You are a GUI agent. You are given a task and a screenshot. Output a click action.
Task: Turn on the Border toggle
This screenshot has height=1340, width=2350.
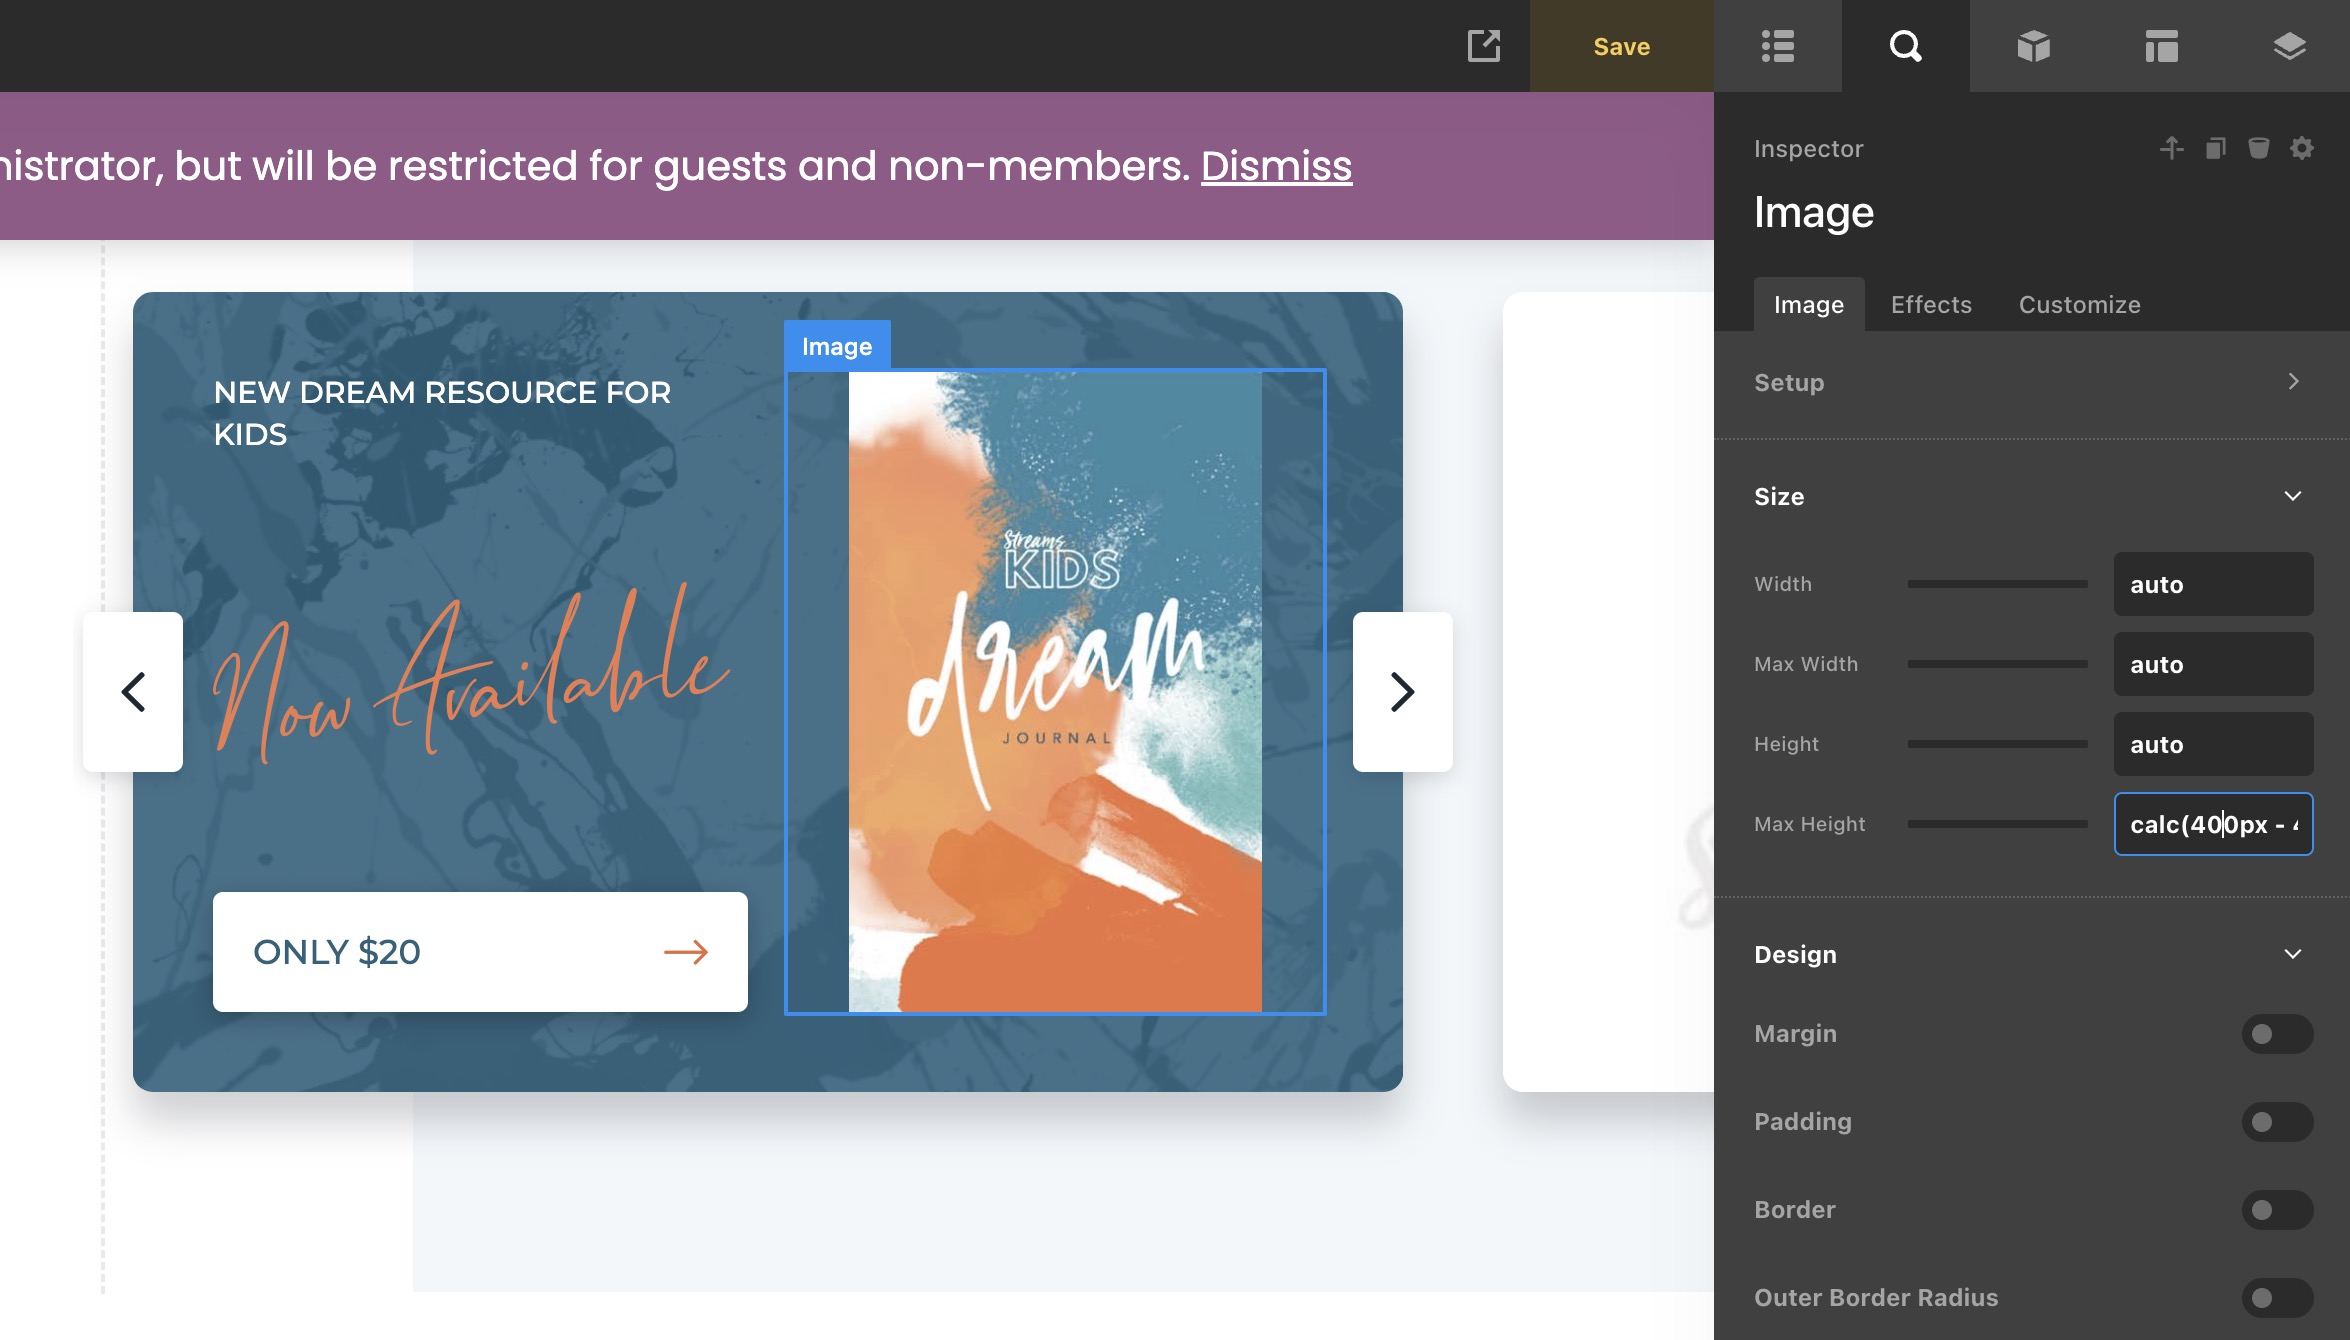(x=2277, y=1210)
